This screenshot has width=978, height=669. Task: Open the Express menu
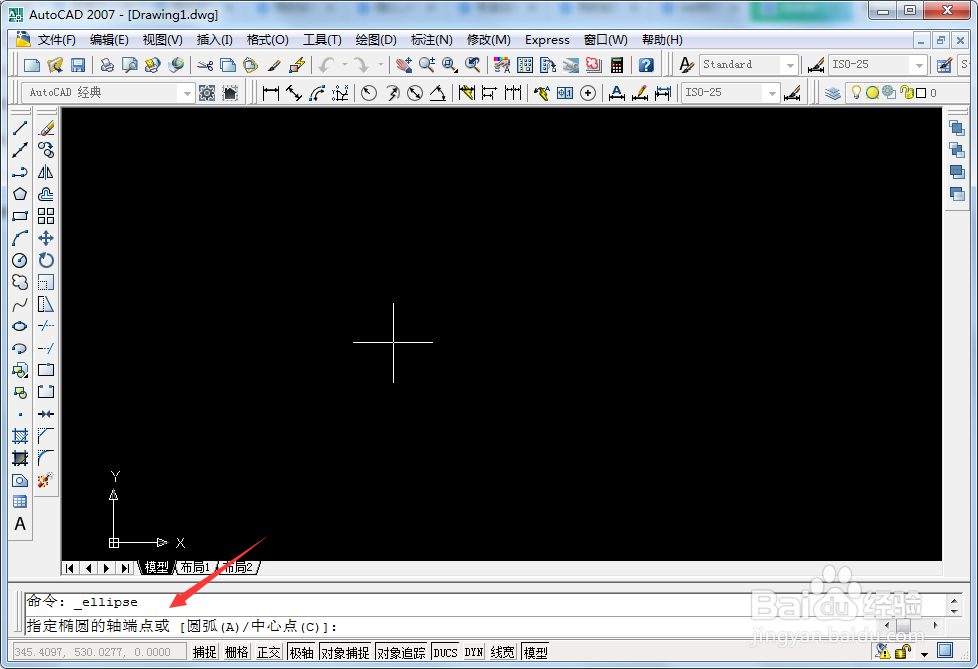(x=547, y=40)
